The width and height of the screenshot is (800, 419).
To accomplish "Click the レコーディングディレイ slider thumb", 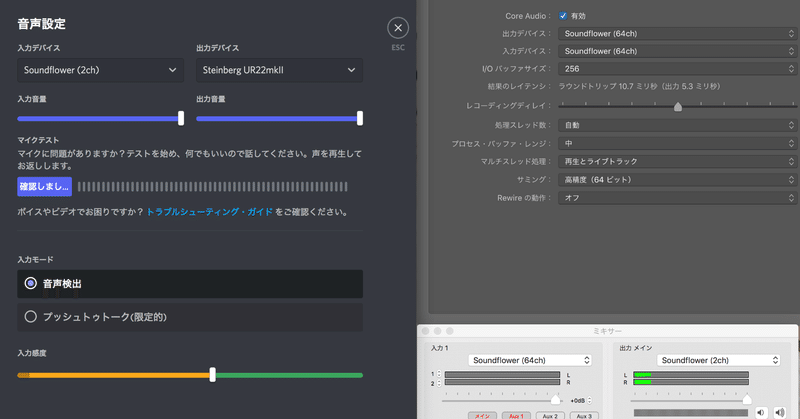I will coord(678,107).
